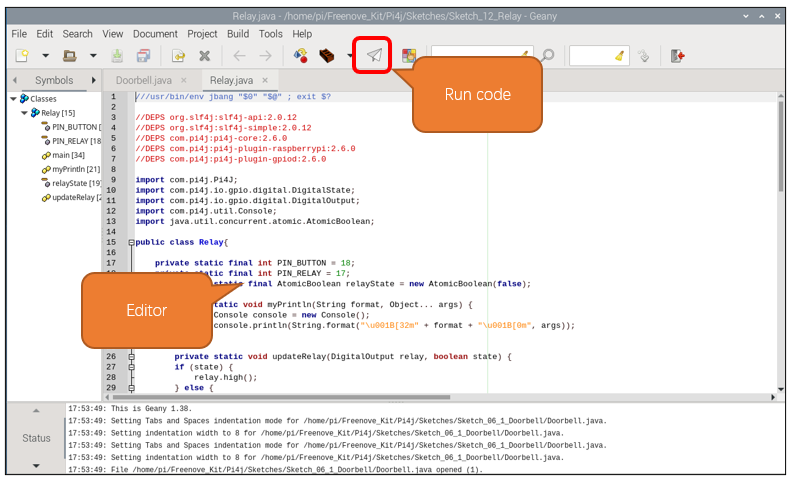Click the editor horizontal scrollbar thumb
Screen dimensions: 791x482
pyautogui.click(x=281, y=397)
